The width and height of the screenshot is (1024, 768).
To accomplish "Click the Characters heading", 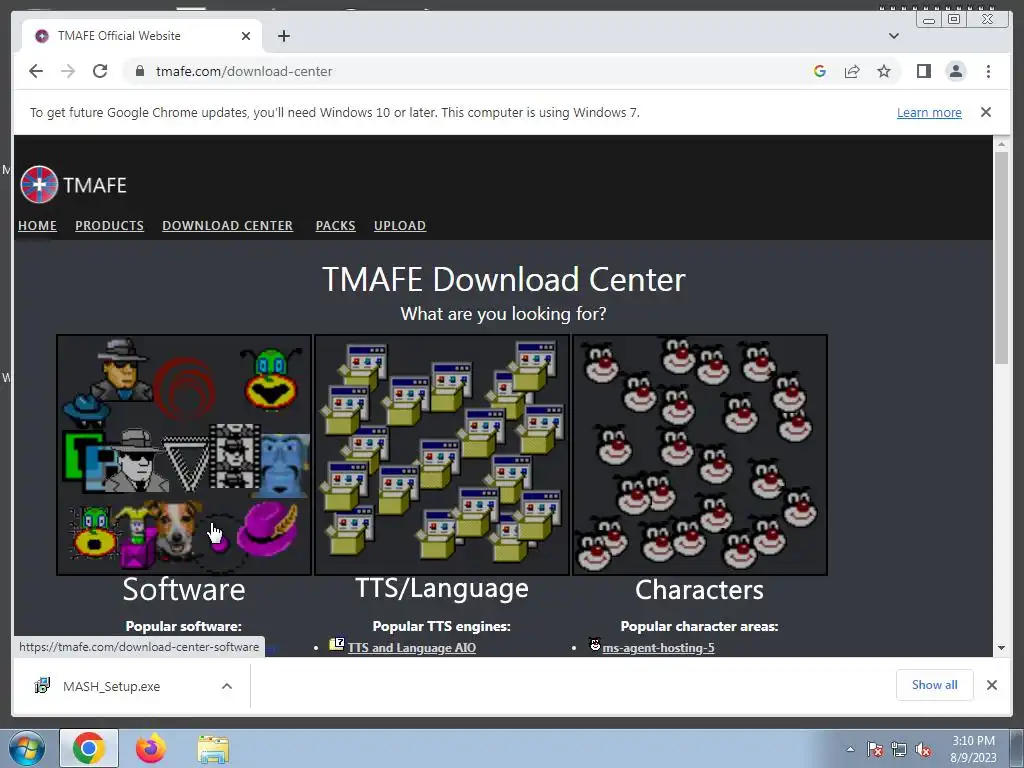I will tap(699, 590).
